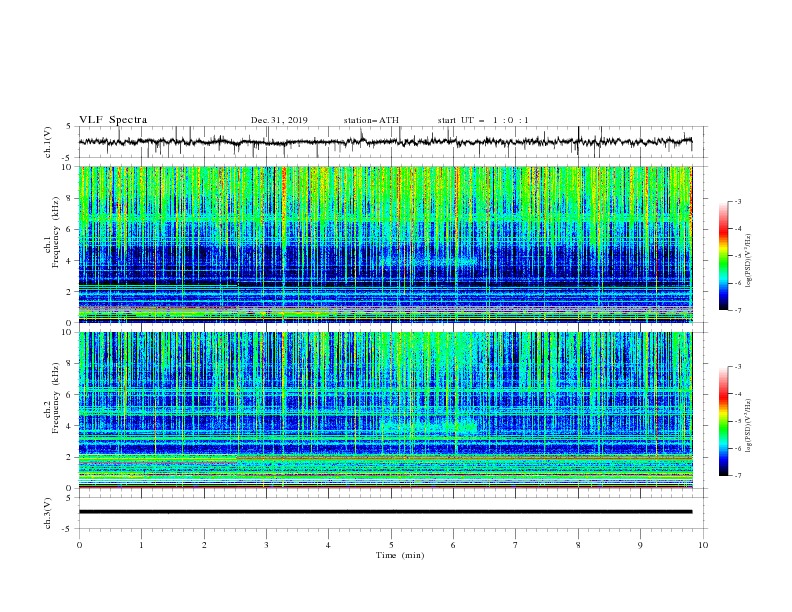
Task: Click time axis tick label '9'
Action: (640, 545)
